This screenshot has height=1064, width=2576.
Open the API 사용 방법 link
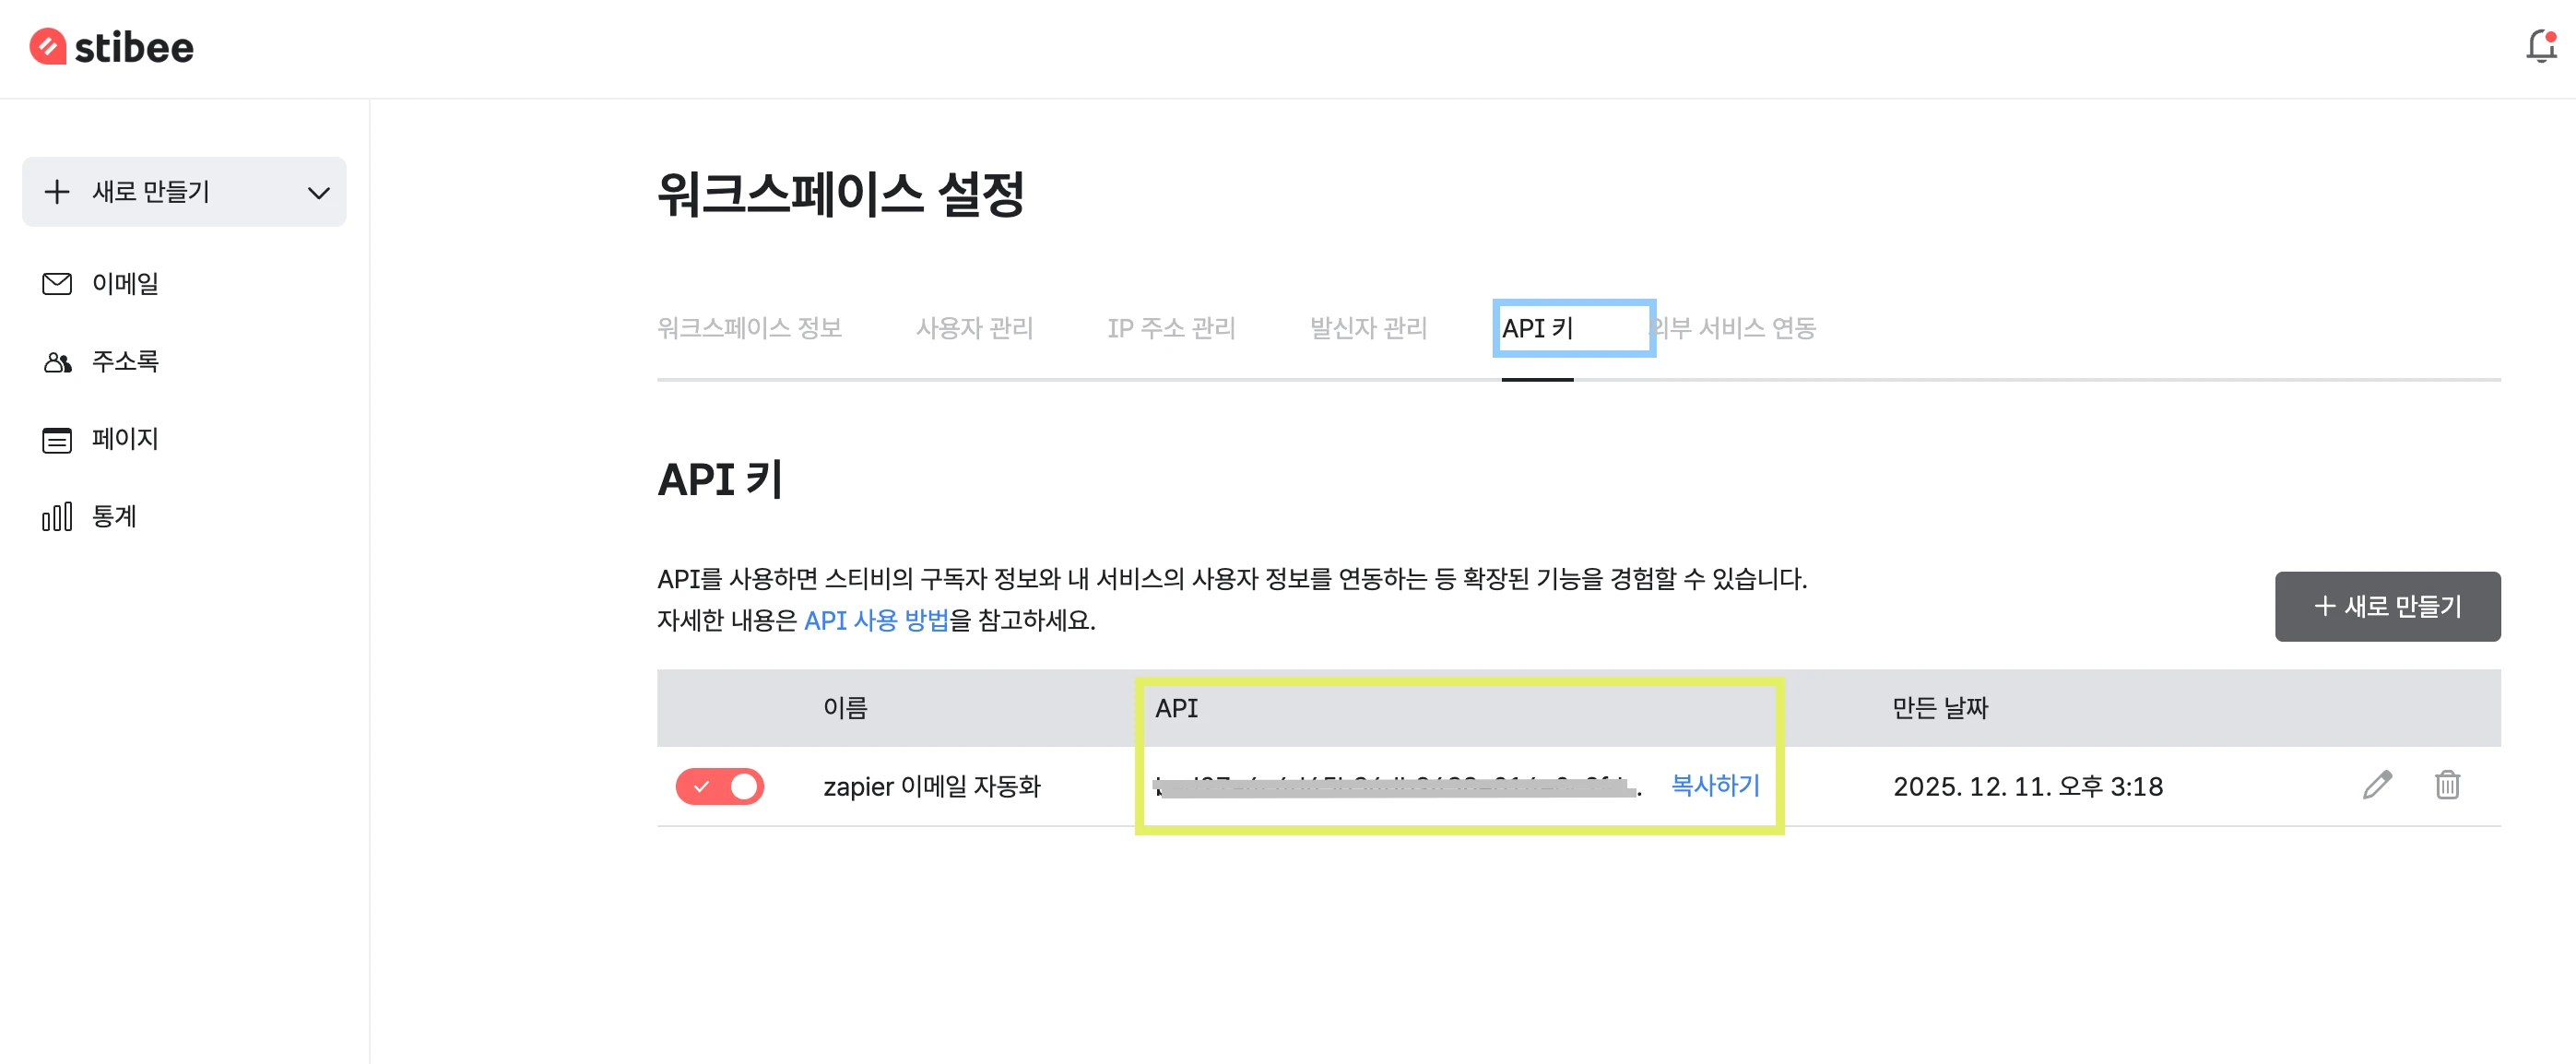[x=876, y=621]
